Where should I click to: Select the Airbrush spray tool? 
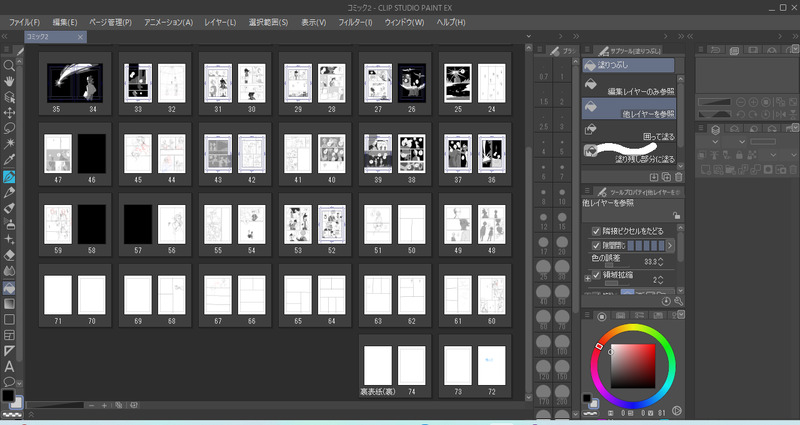[x=9, y=223]
